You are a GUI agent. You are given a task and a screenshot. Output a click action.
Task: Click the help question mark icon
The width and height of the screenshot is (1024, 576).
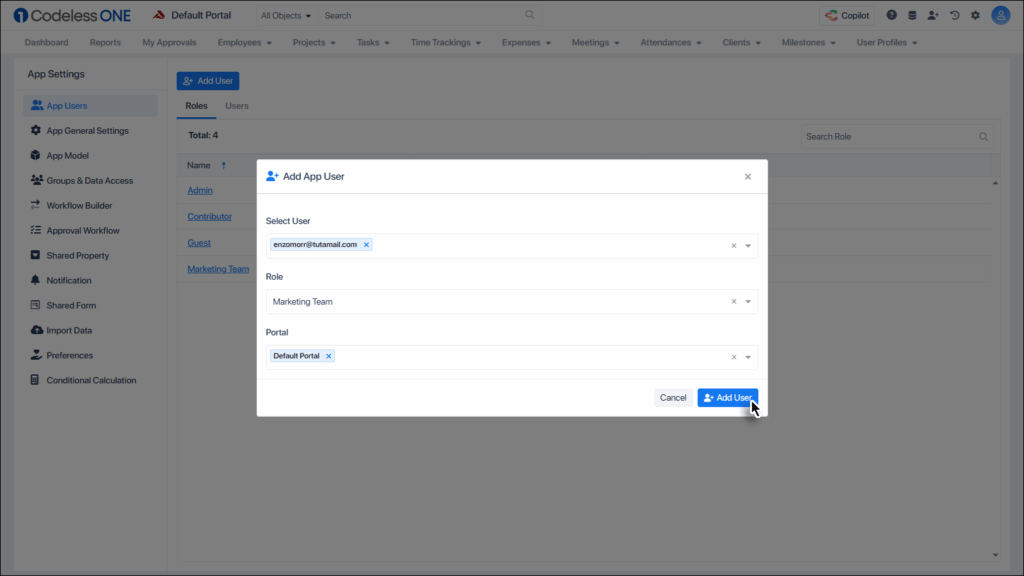click(x=891, y=15)
